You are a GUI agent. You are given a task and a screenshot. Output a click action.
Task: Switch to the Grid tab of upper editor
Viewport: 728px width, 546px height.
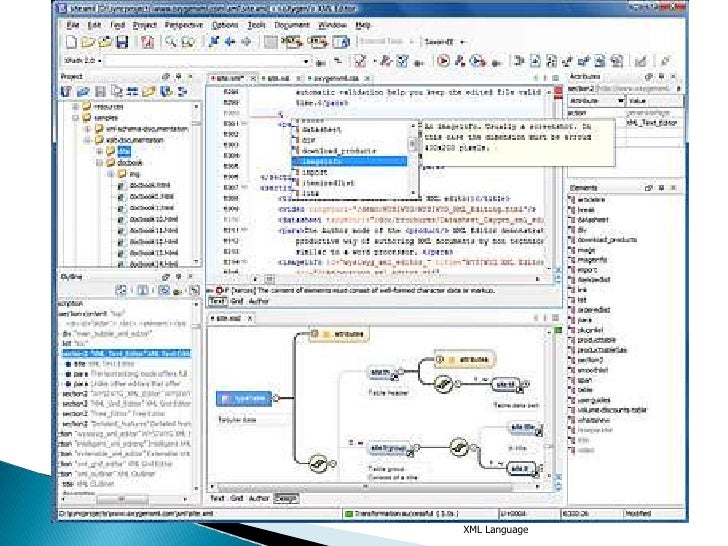coord(236,300)
